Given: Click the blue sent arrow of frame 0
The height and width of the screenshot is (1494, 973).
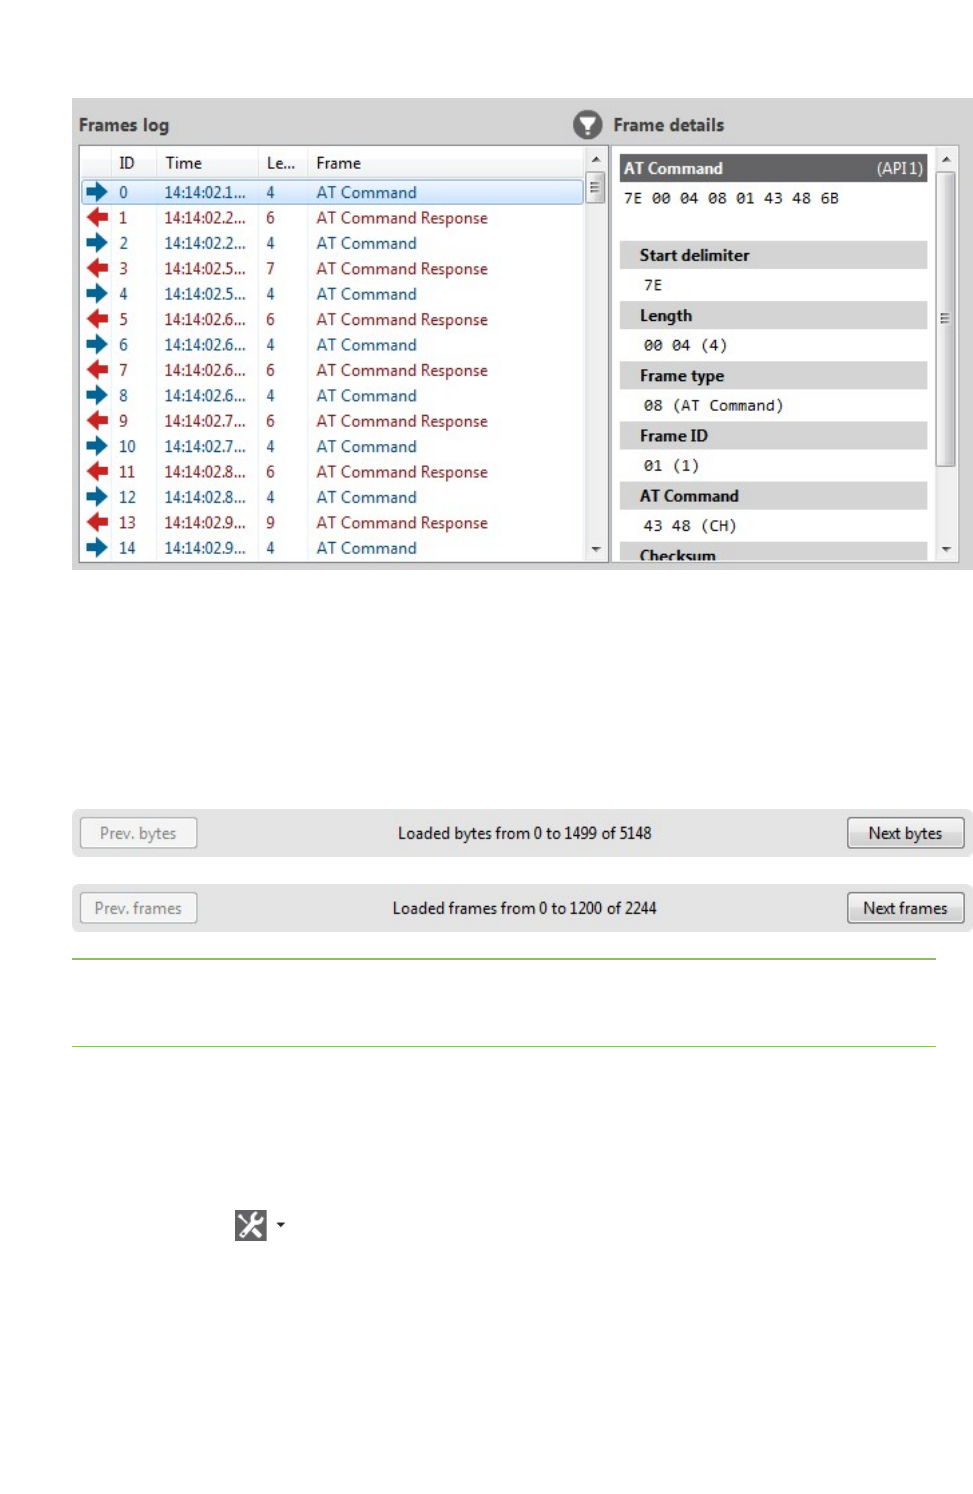Looking at the screenshot, I should (x=97, y=192).
